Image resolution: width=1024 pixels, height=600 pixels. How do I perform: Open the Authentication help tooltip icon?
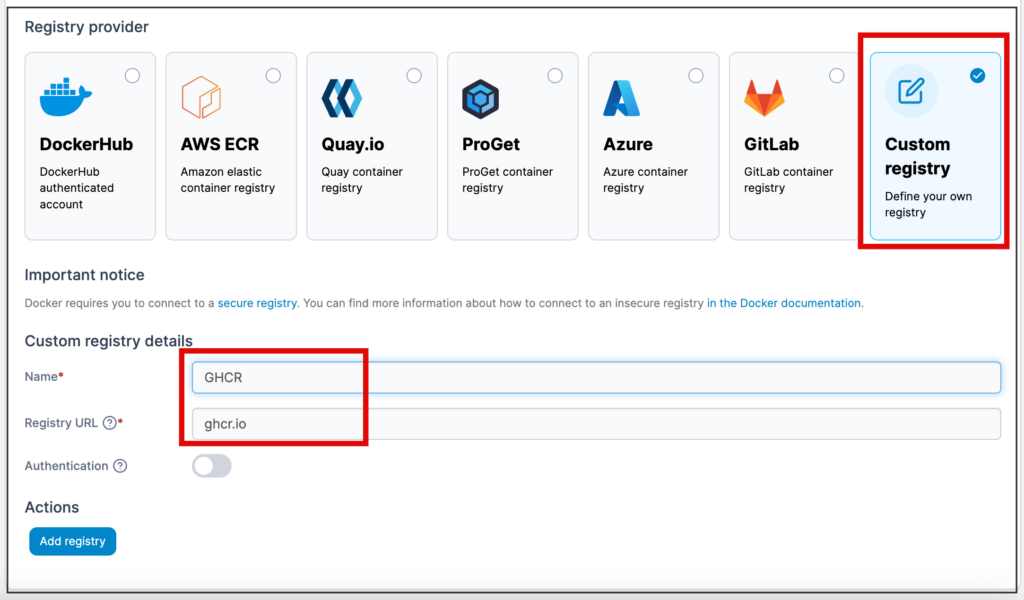[x=120, y=466]
